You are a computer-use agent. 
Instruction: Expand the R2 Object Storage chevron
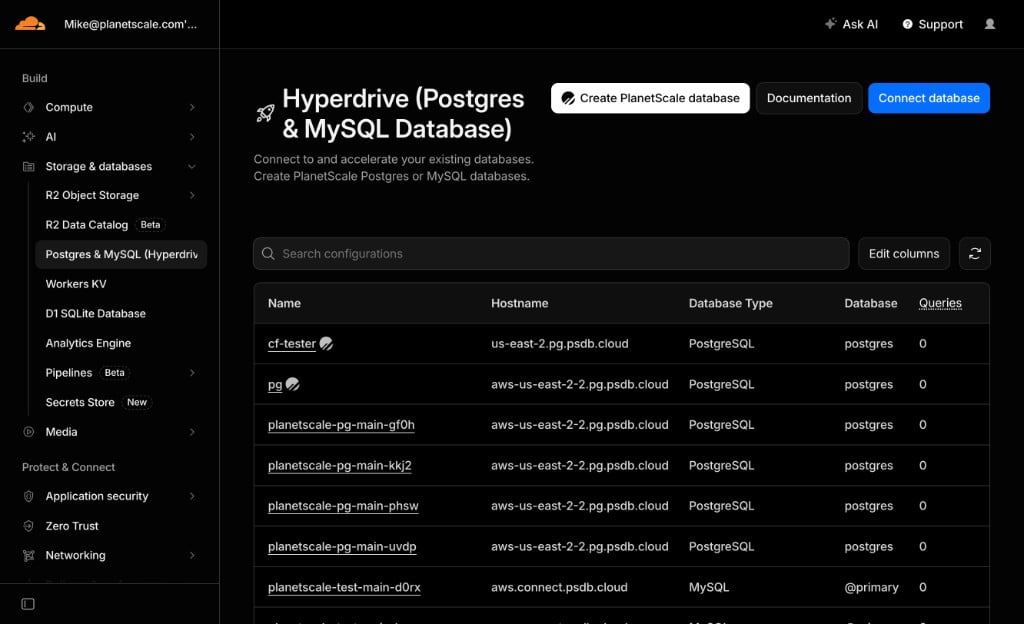(192, 195)
